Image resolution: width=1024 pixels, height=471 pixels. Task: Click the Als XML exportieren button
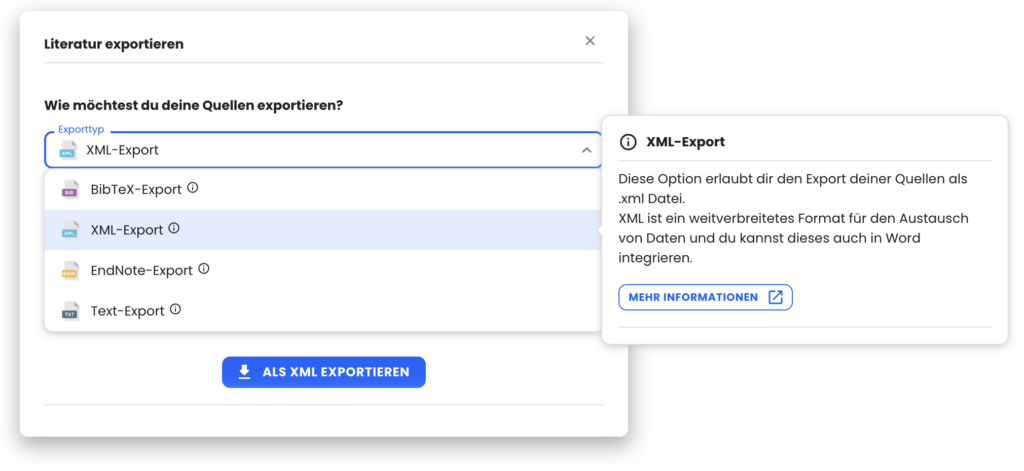(x=324, y=372)
